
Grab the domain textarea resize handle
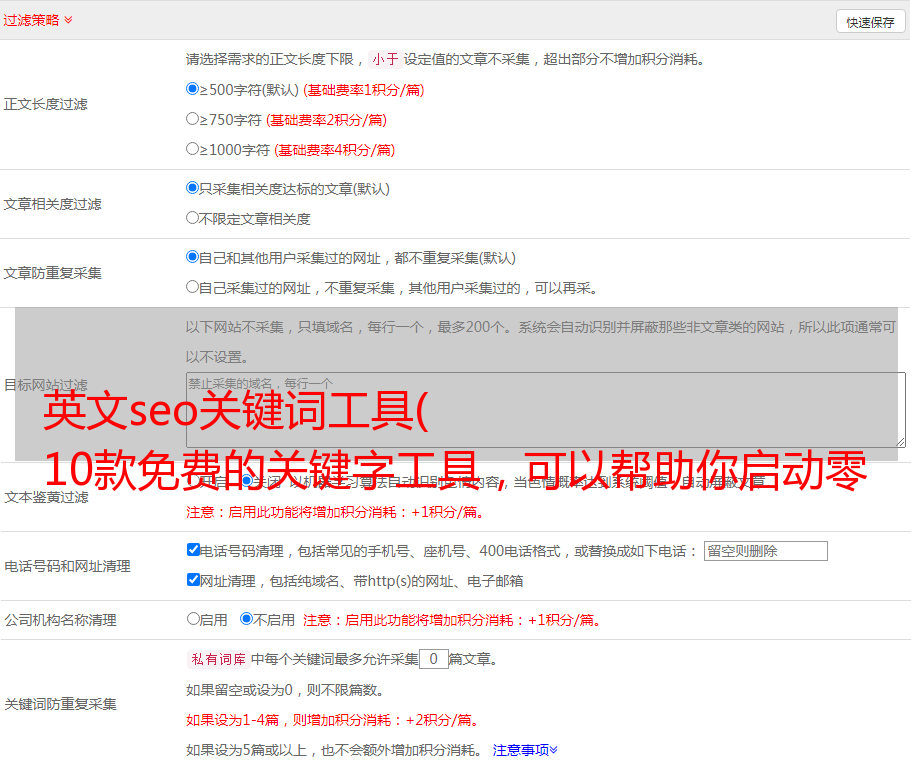point(900,442)
